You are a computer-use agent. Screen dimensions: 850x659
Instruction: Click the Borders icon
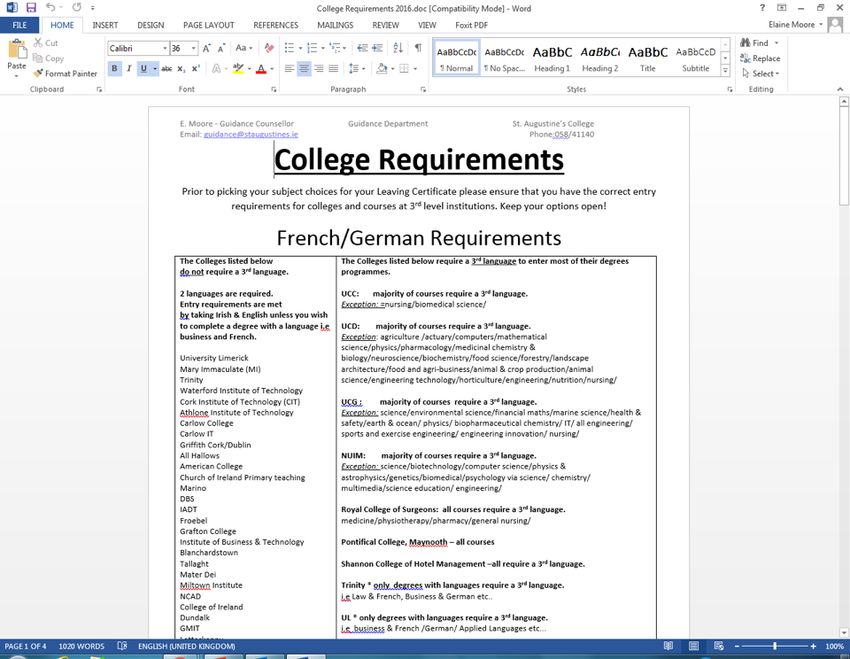point(404,68)
